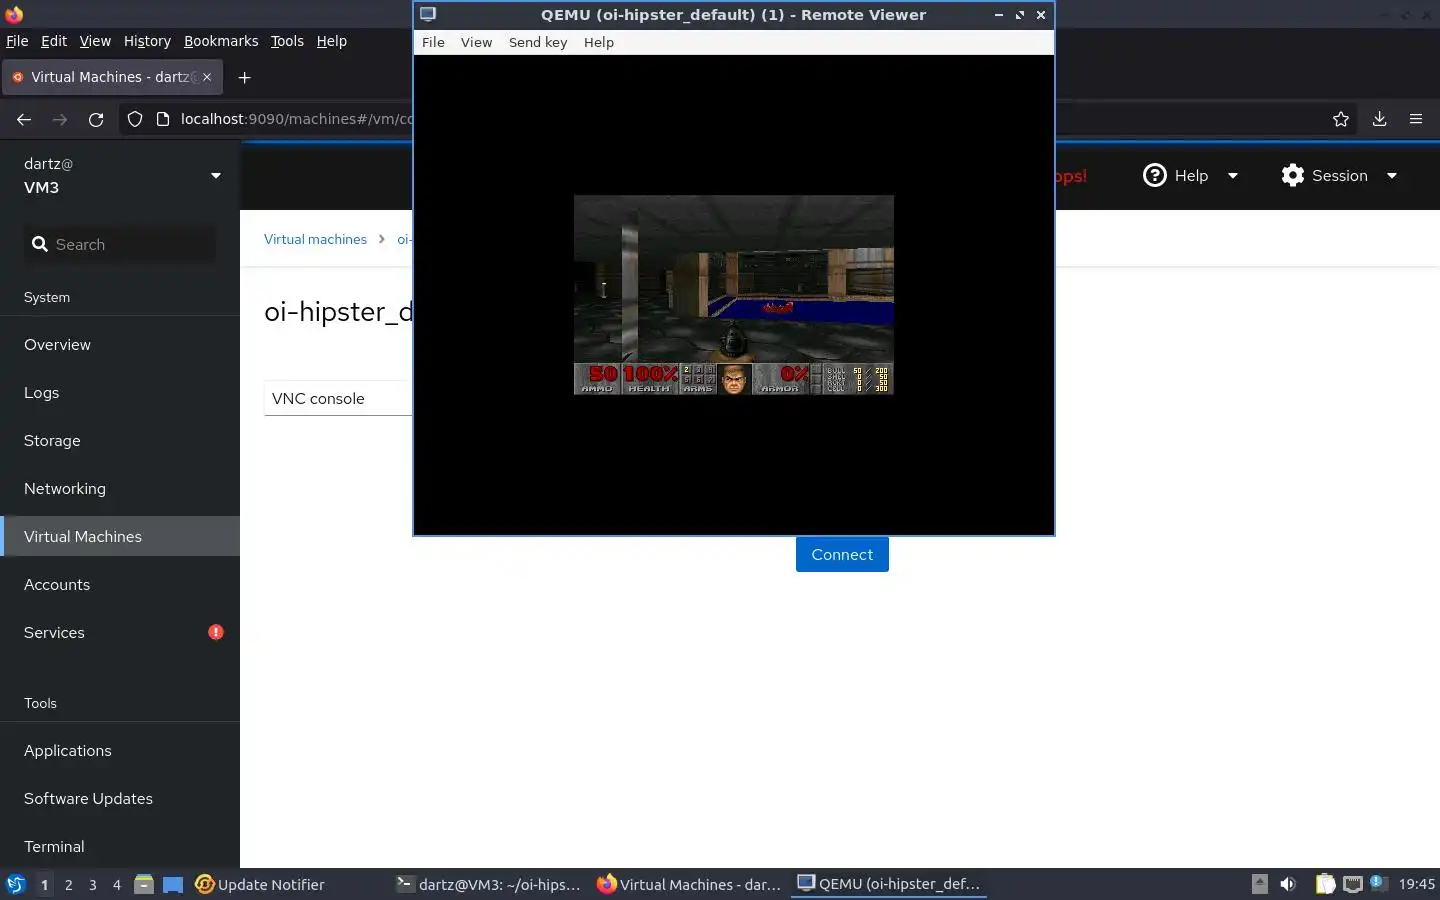Click Firefox back navigation arrow

coord(24,119)
